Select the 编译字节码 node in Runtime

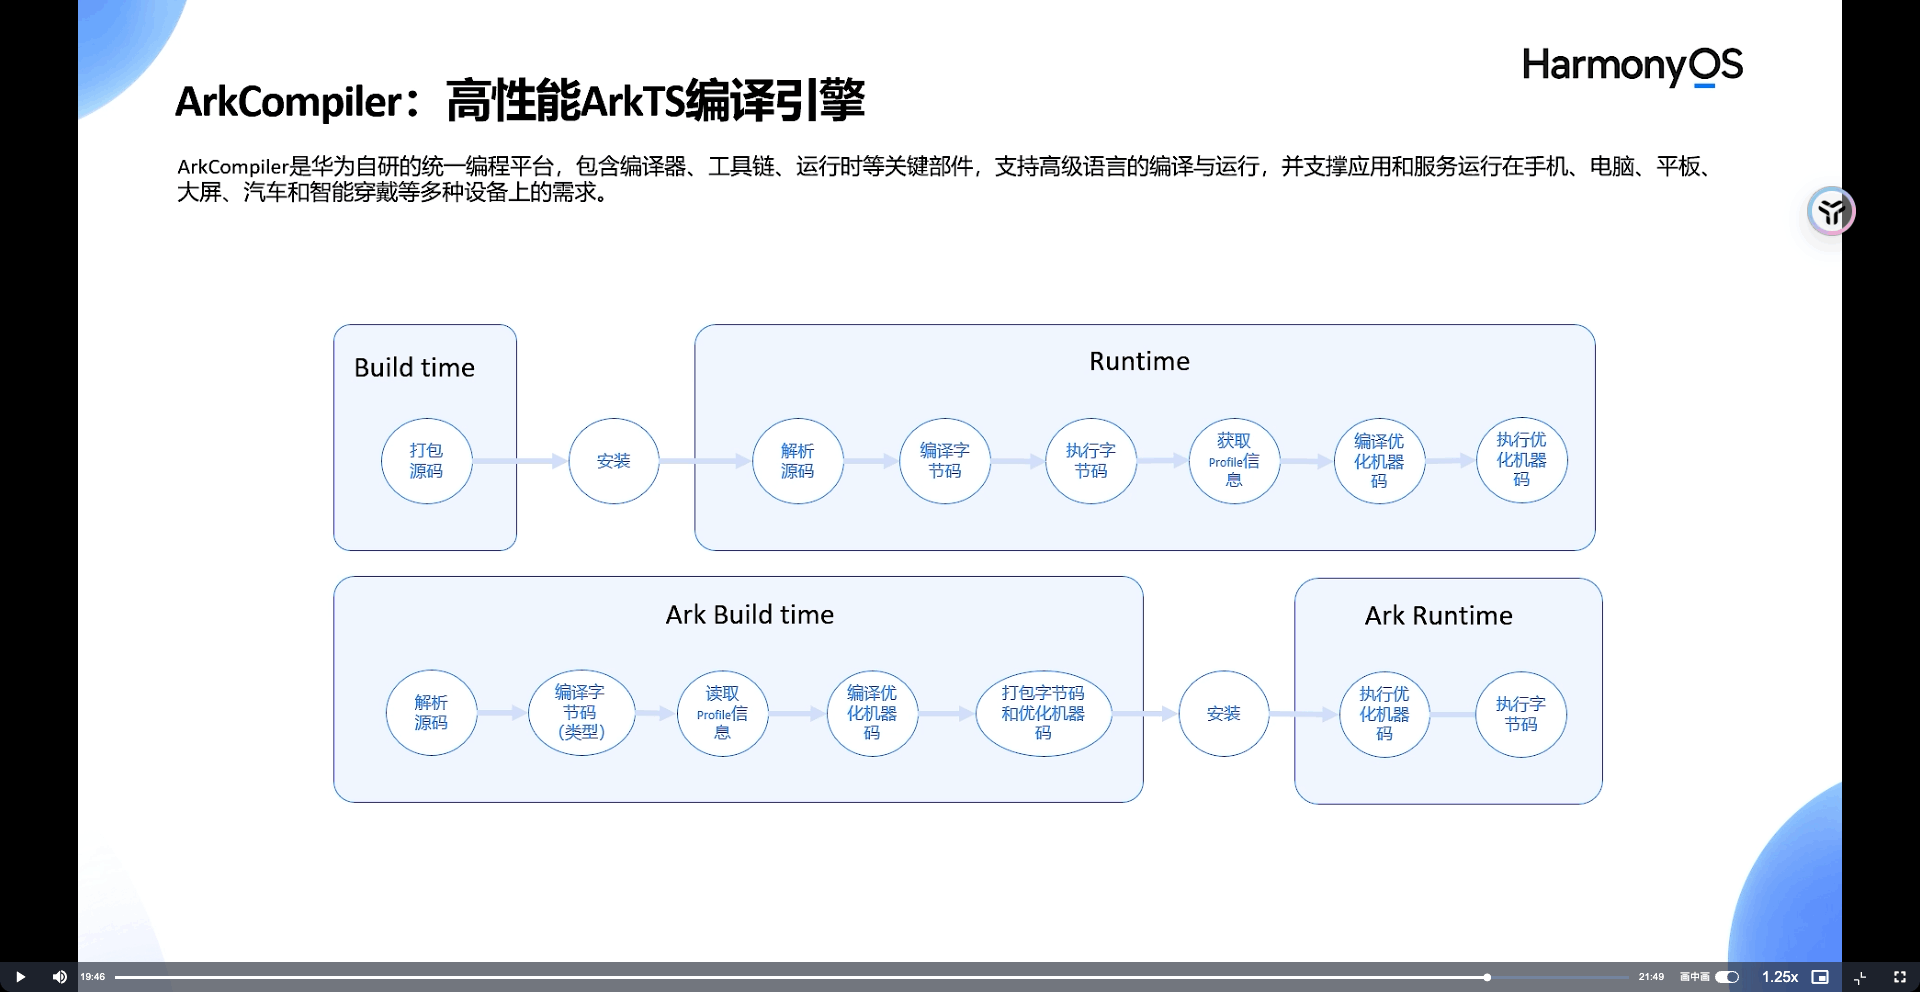pos(945,461)
